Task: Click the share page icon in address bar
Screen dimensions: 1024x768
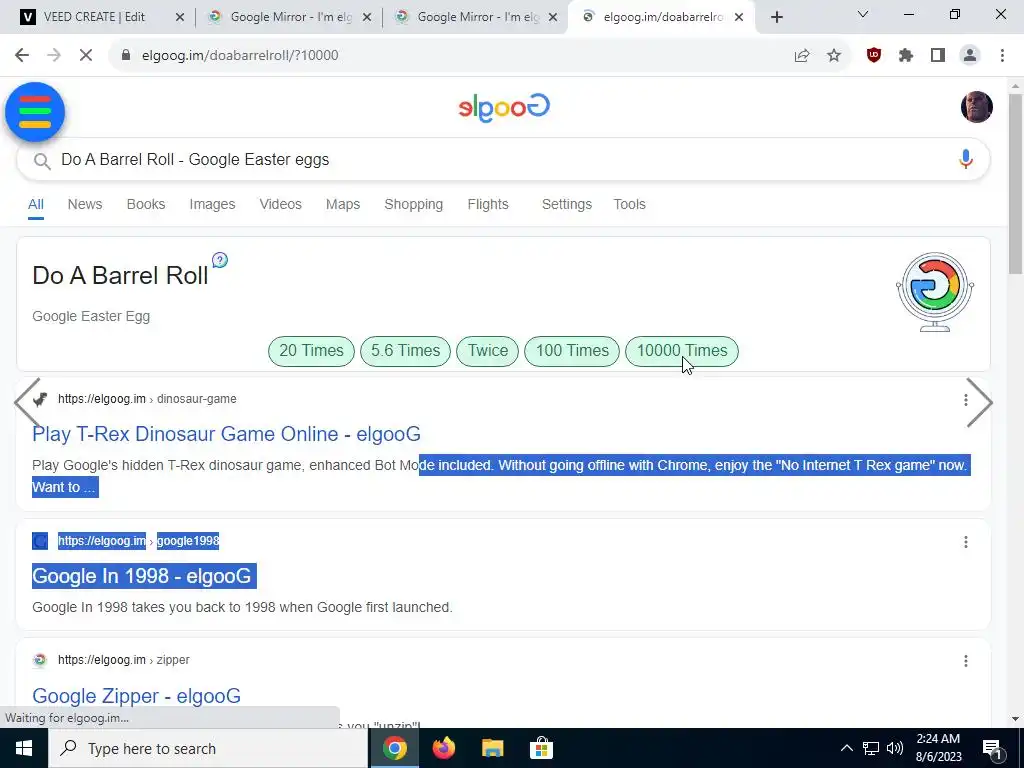Action: tap(802, 56)
